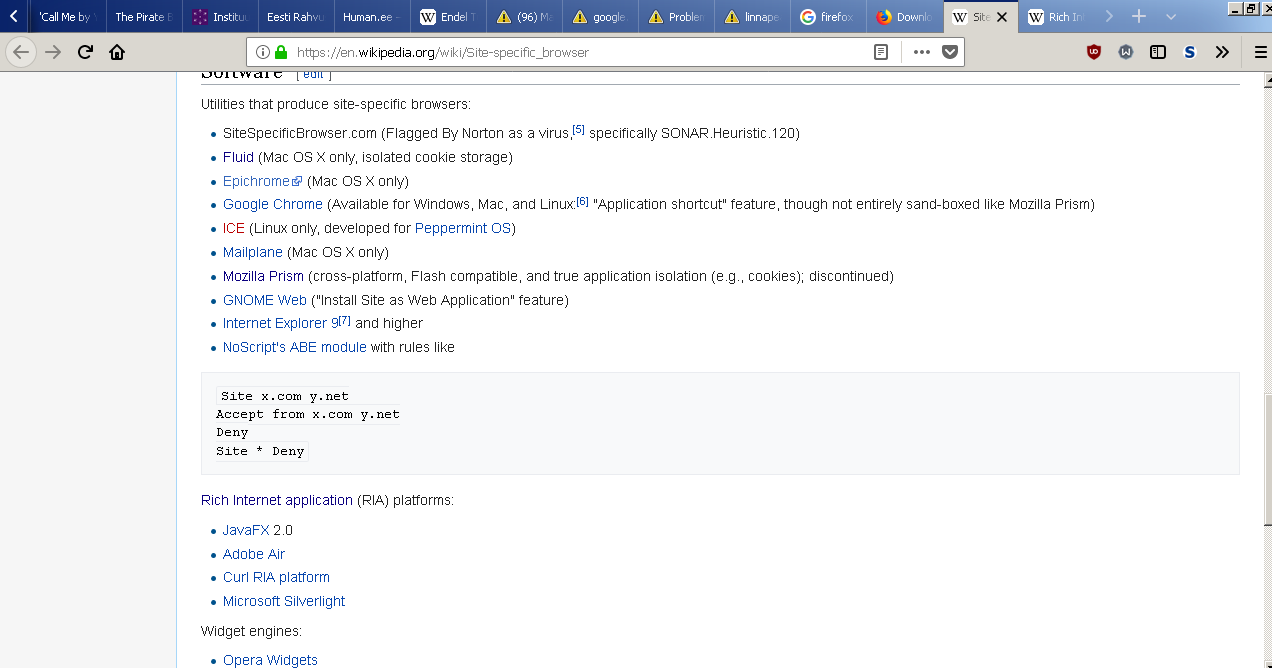Expand the toolbar overflow chevron
This screenshot has width=1272, height=668.
click(x=1222, y=52)
